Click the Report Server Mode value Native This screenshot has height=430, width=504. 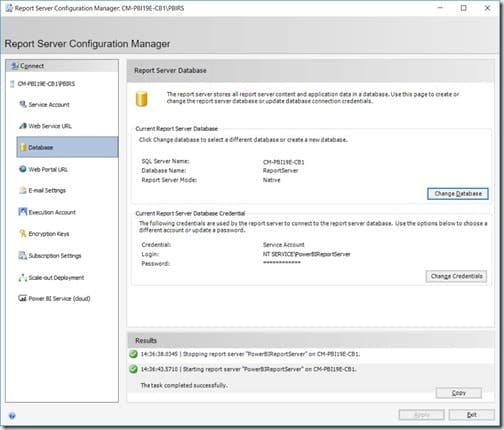pyautogui.click(x=272, y=180)
